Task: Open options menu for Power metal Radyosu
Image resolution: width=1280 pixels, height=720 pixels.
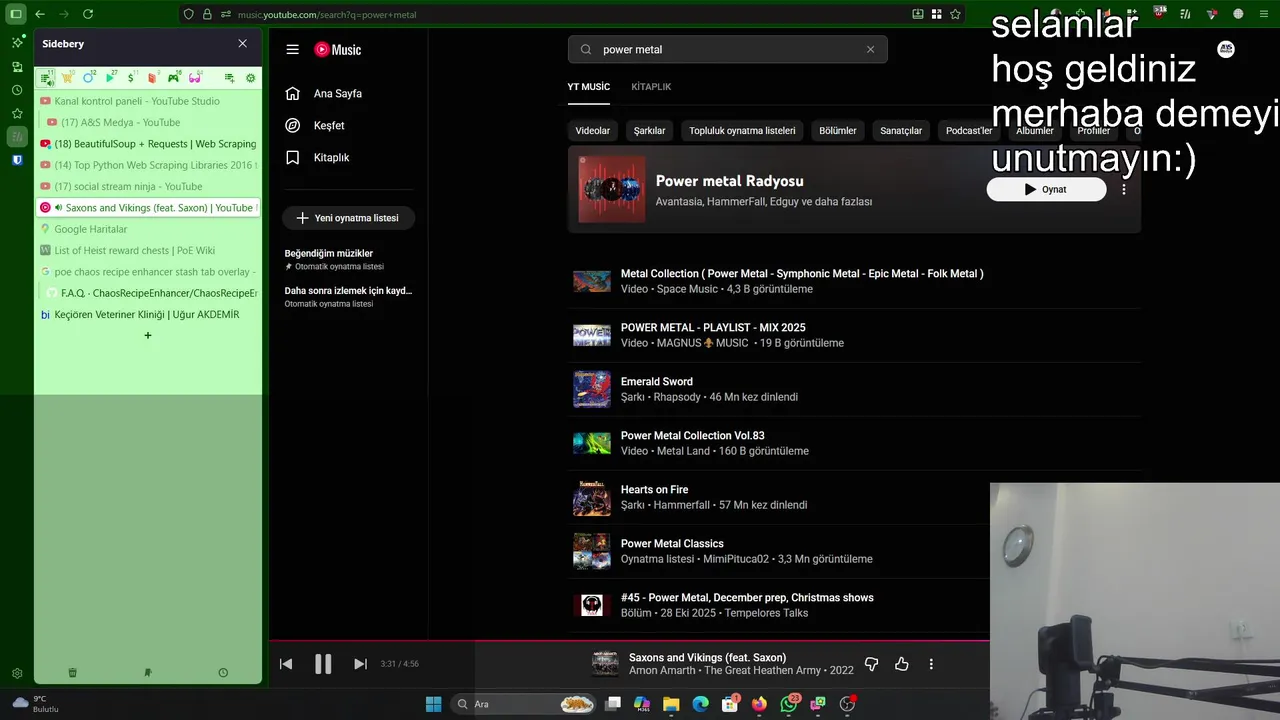Action: point(1124,189)
